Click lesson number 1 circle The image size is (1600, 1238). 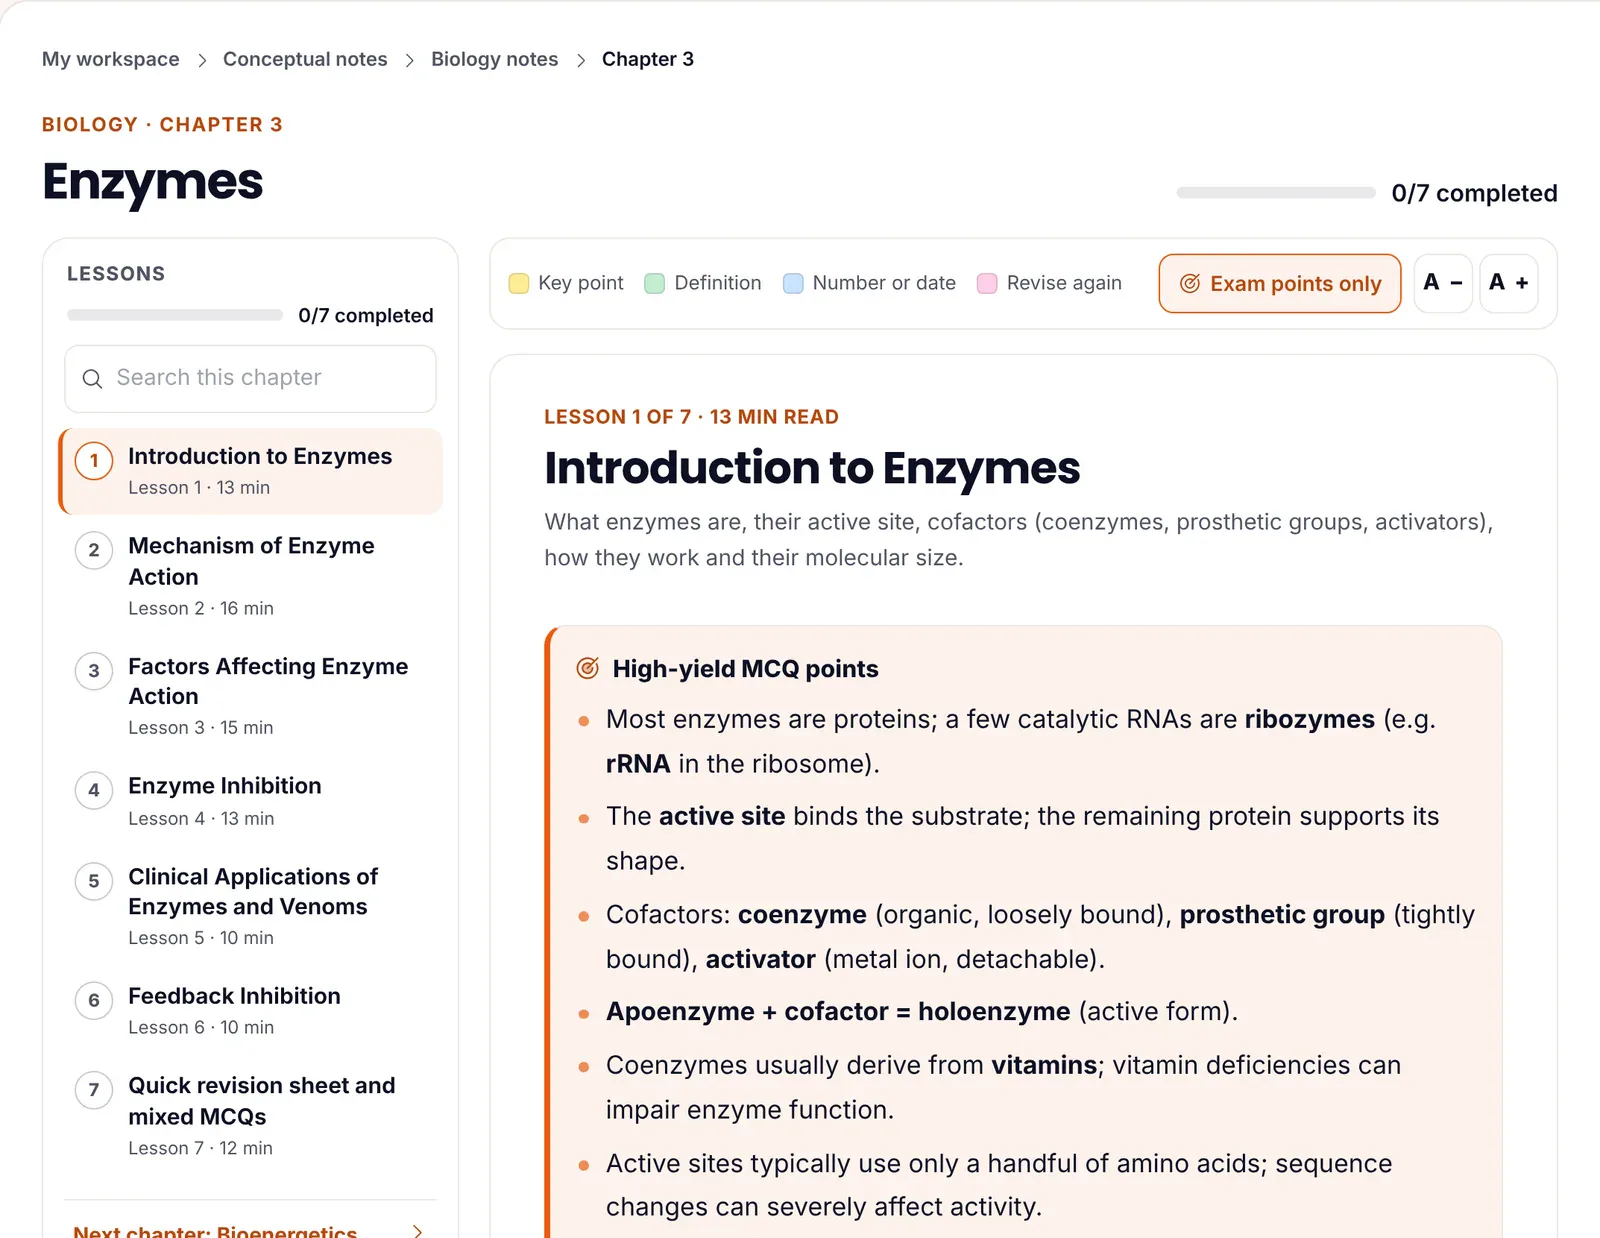click(94, 461)
